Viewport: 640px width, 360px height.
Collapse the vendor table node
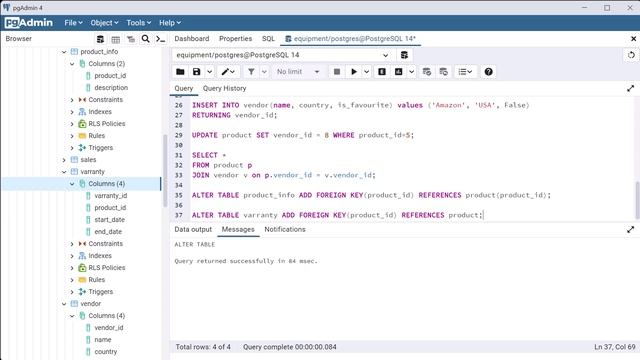point(64,304)
